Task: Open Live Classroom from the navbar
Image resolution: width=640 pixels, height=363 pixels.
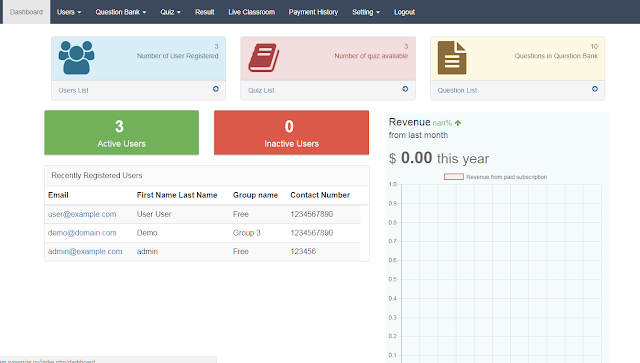Action: coord(251,12)
